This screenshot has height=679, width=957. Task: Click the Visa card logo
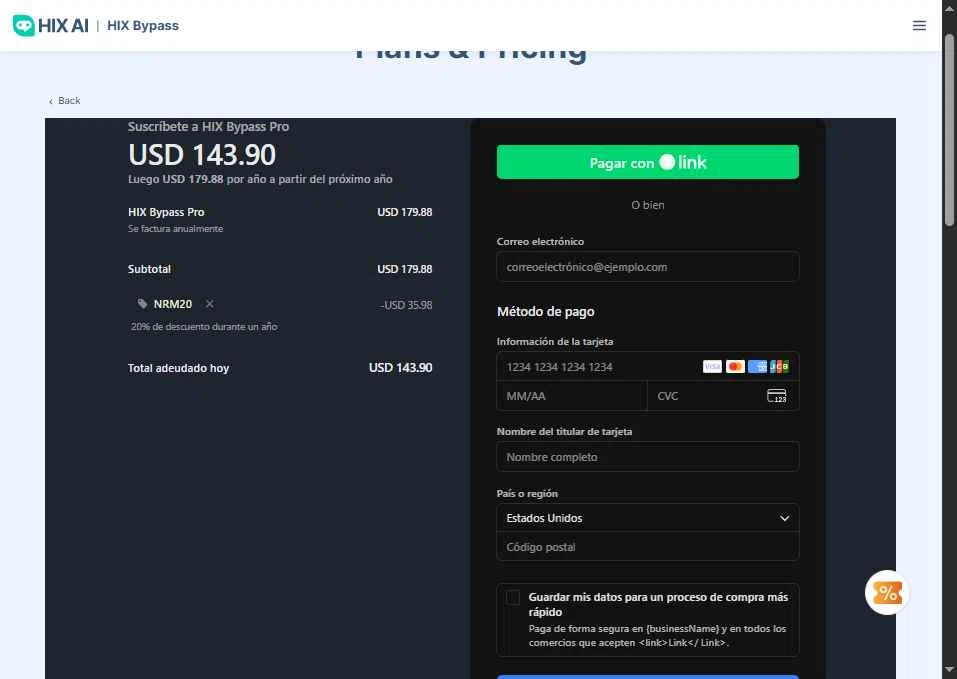point(712,367)
